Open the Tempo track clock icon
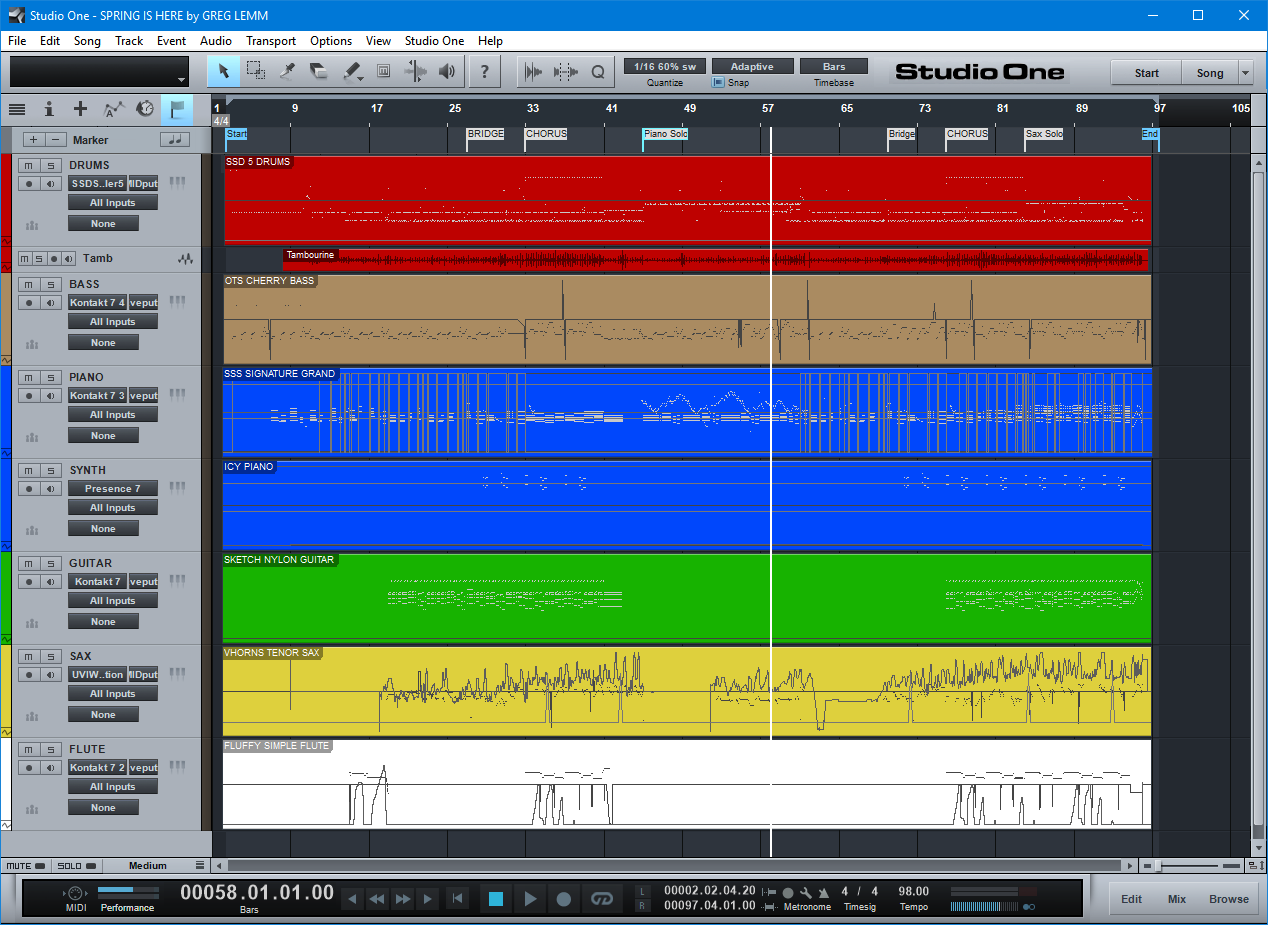 [145, 109]
